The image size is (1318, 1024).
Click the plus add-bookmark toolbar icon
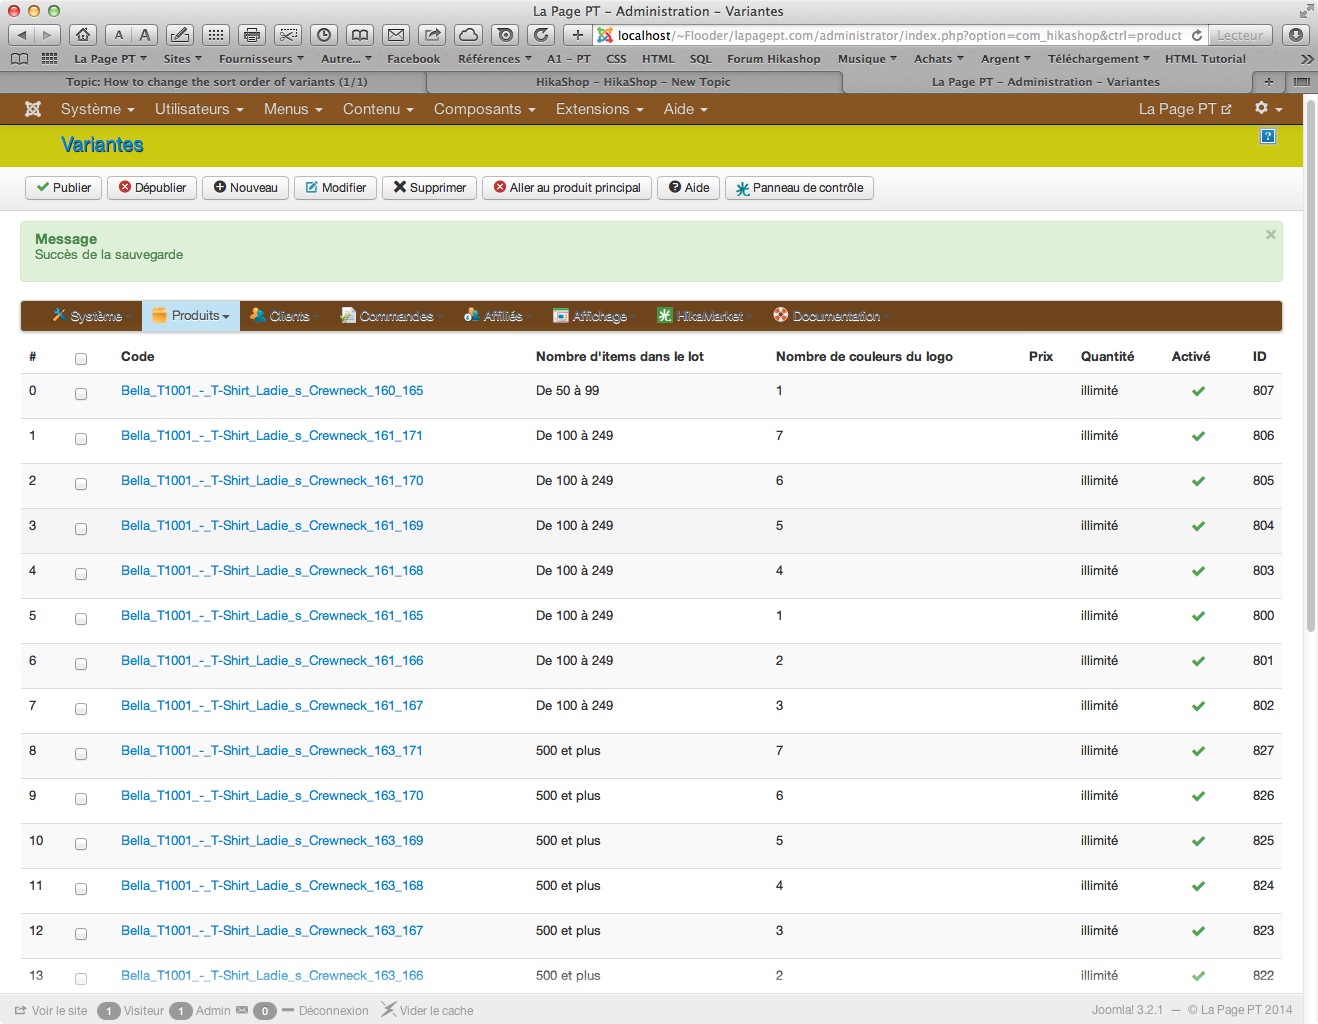click(577, 35)
